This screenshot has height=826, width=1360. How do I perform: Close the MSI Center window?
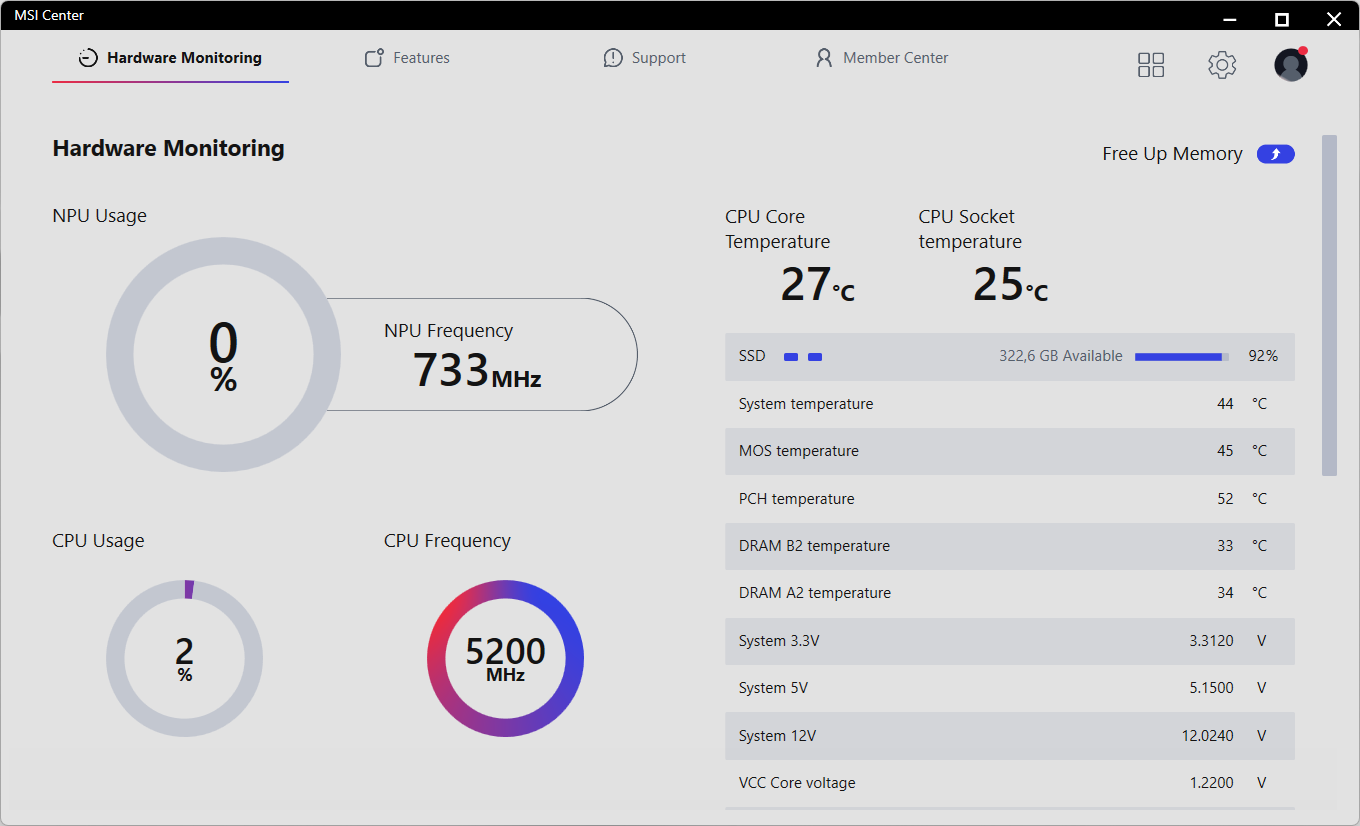(1334, 19)
